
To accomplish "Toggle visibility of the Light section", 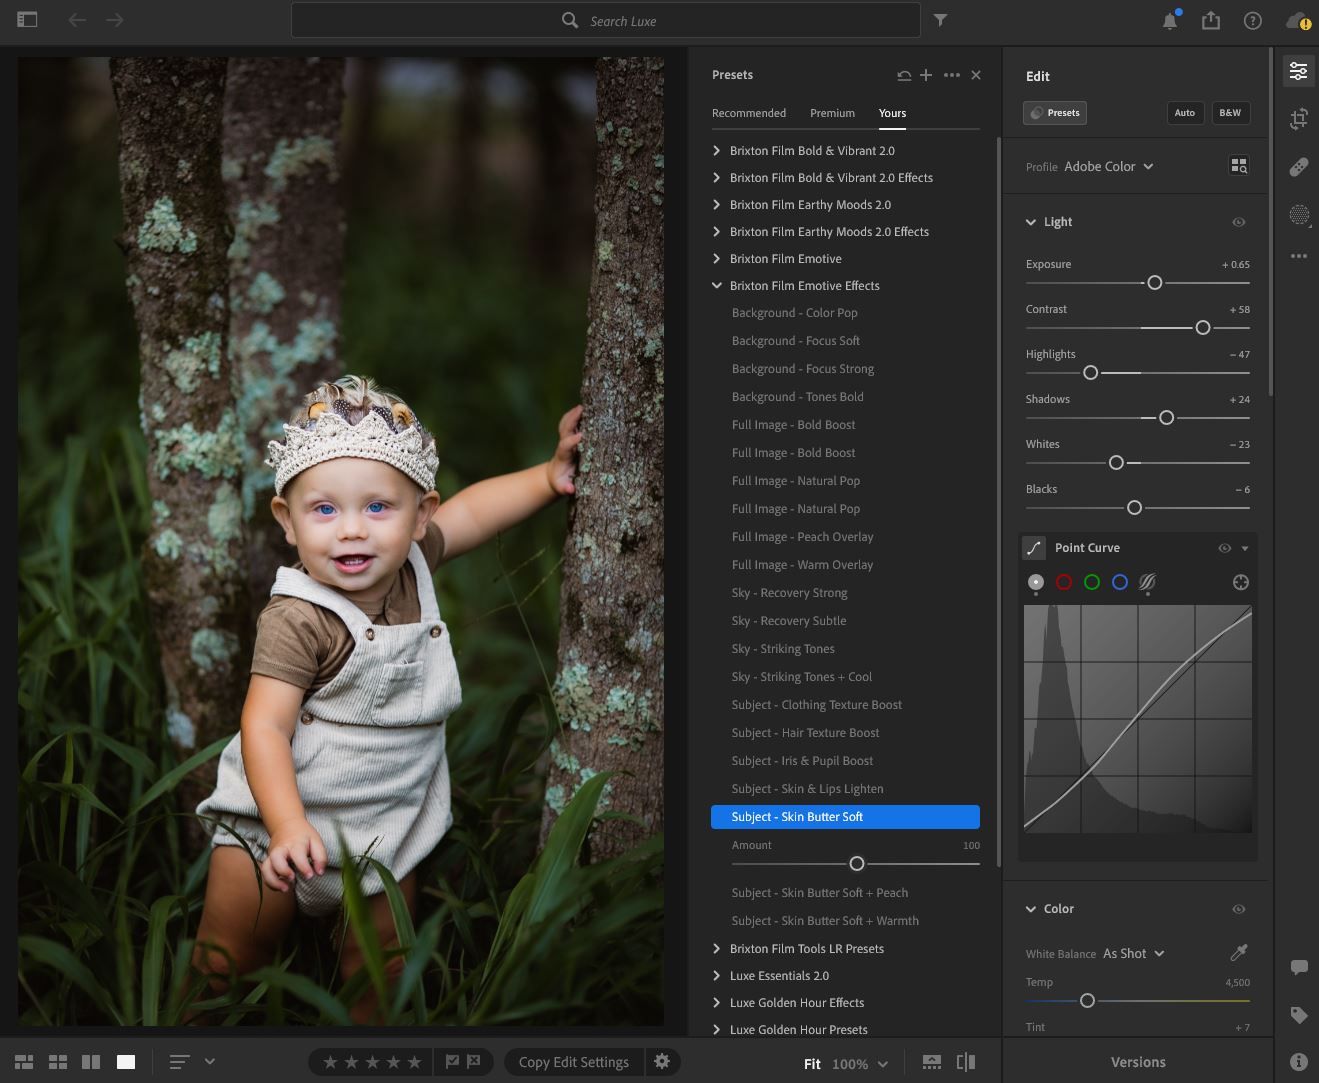I will [1238, 222].
